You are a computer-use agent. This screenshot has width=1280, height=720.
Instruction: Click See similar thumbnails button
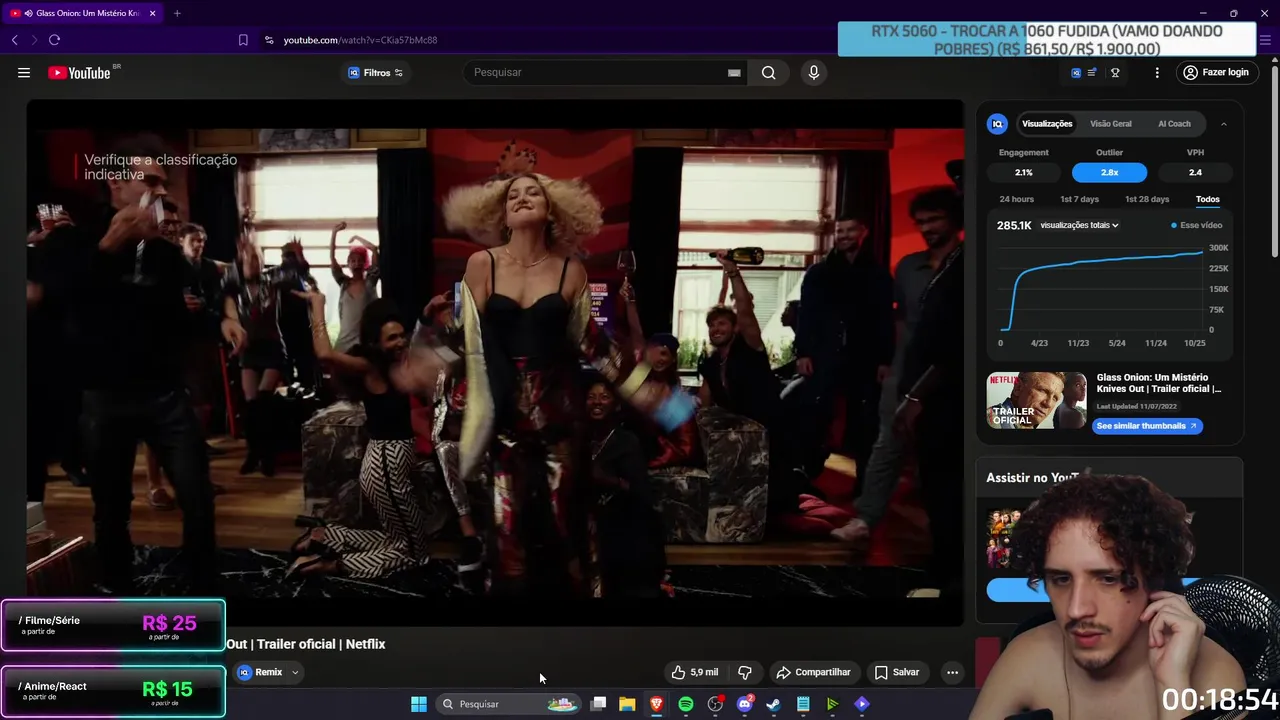click(x=1147, y=426)
